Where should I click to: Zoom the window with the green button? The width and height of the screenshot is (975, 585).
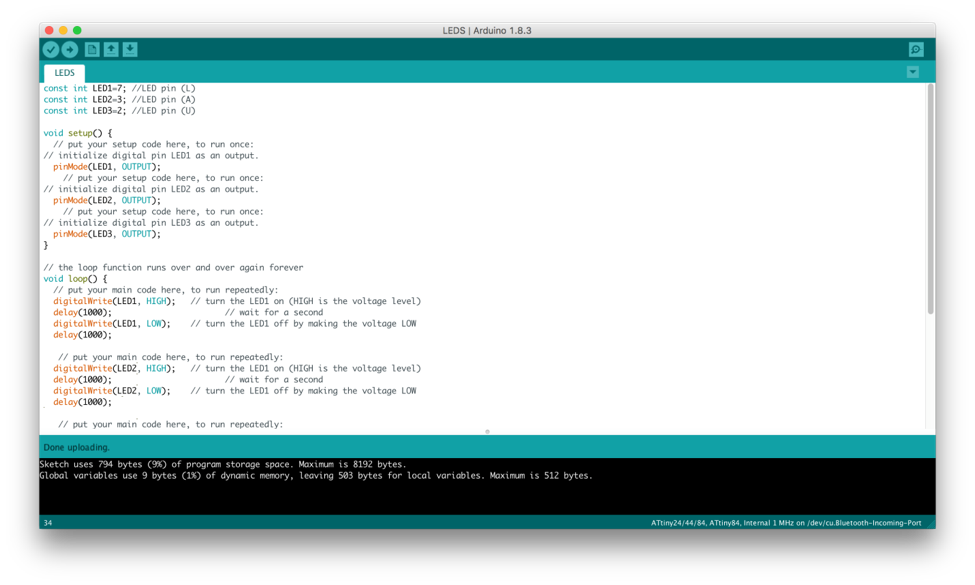[77, 30]
